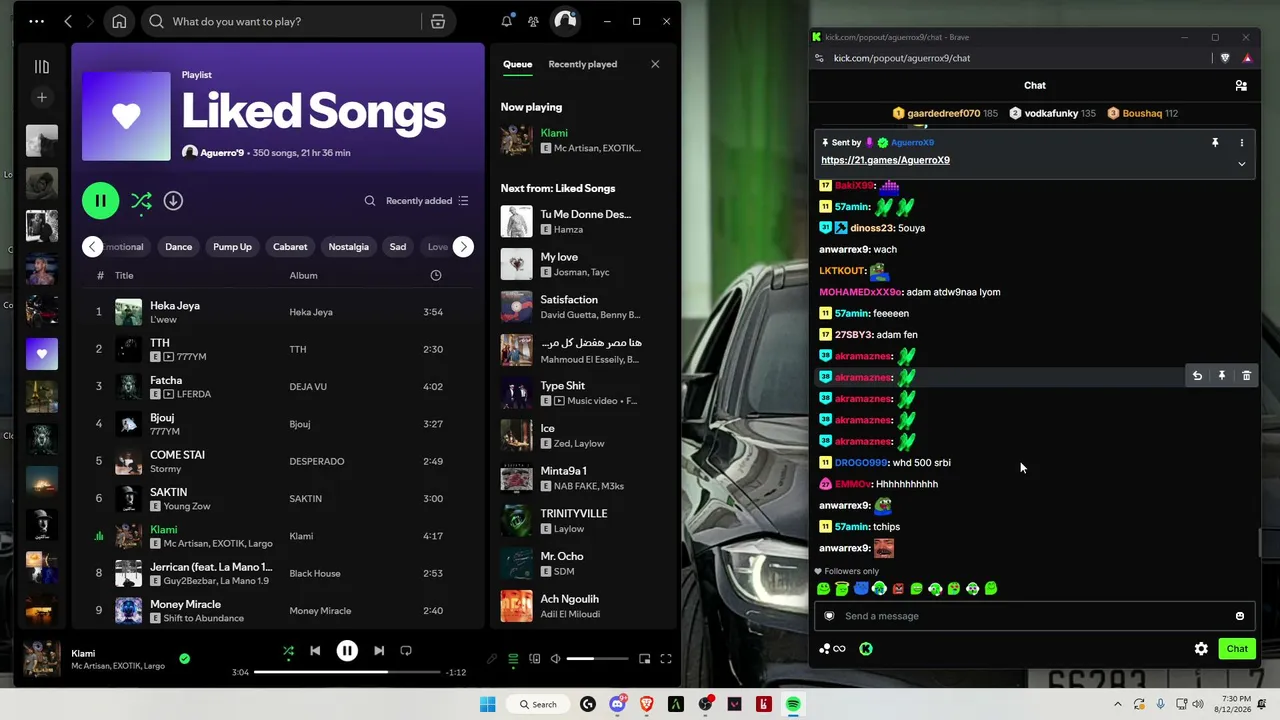Click the green Chat send button
Image resolution: width=1280 pixels, height=720 pixels.
click(x=1237, y=649)
